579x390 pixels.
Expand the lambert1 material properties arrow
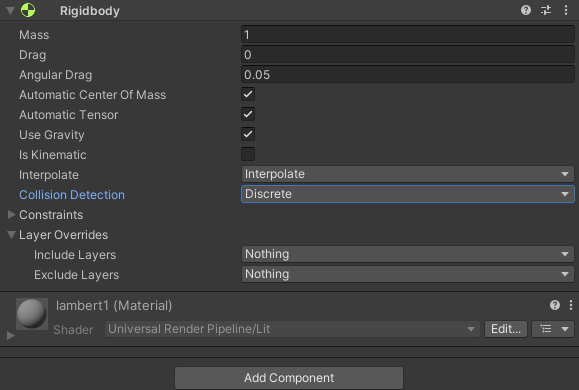tap(11, 335)
